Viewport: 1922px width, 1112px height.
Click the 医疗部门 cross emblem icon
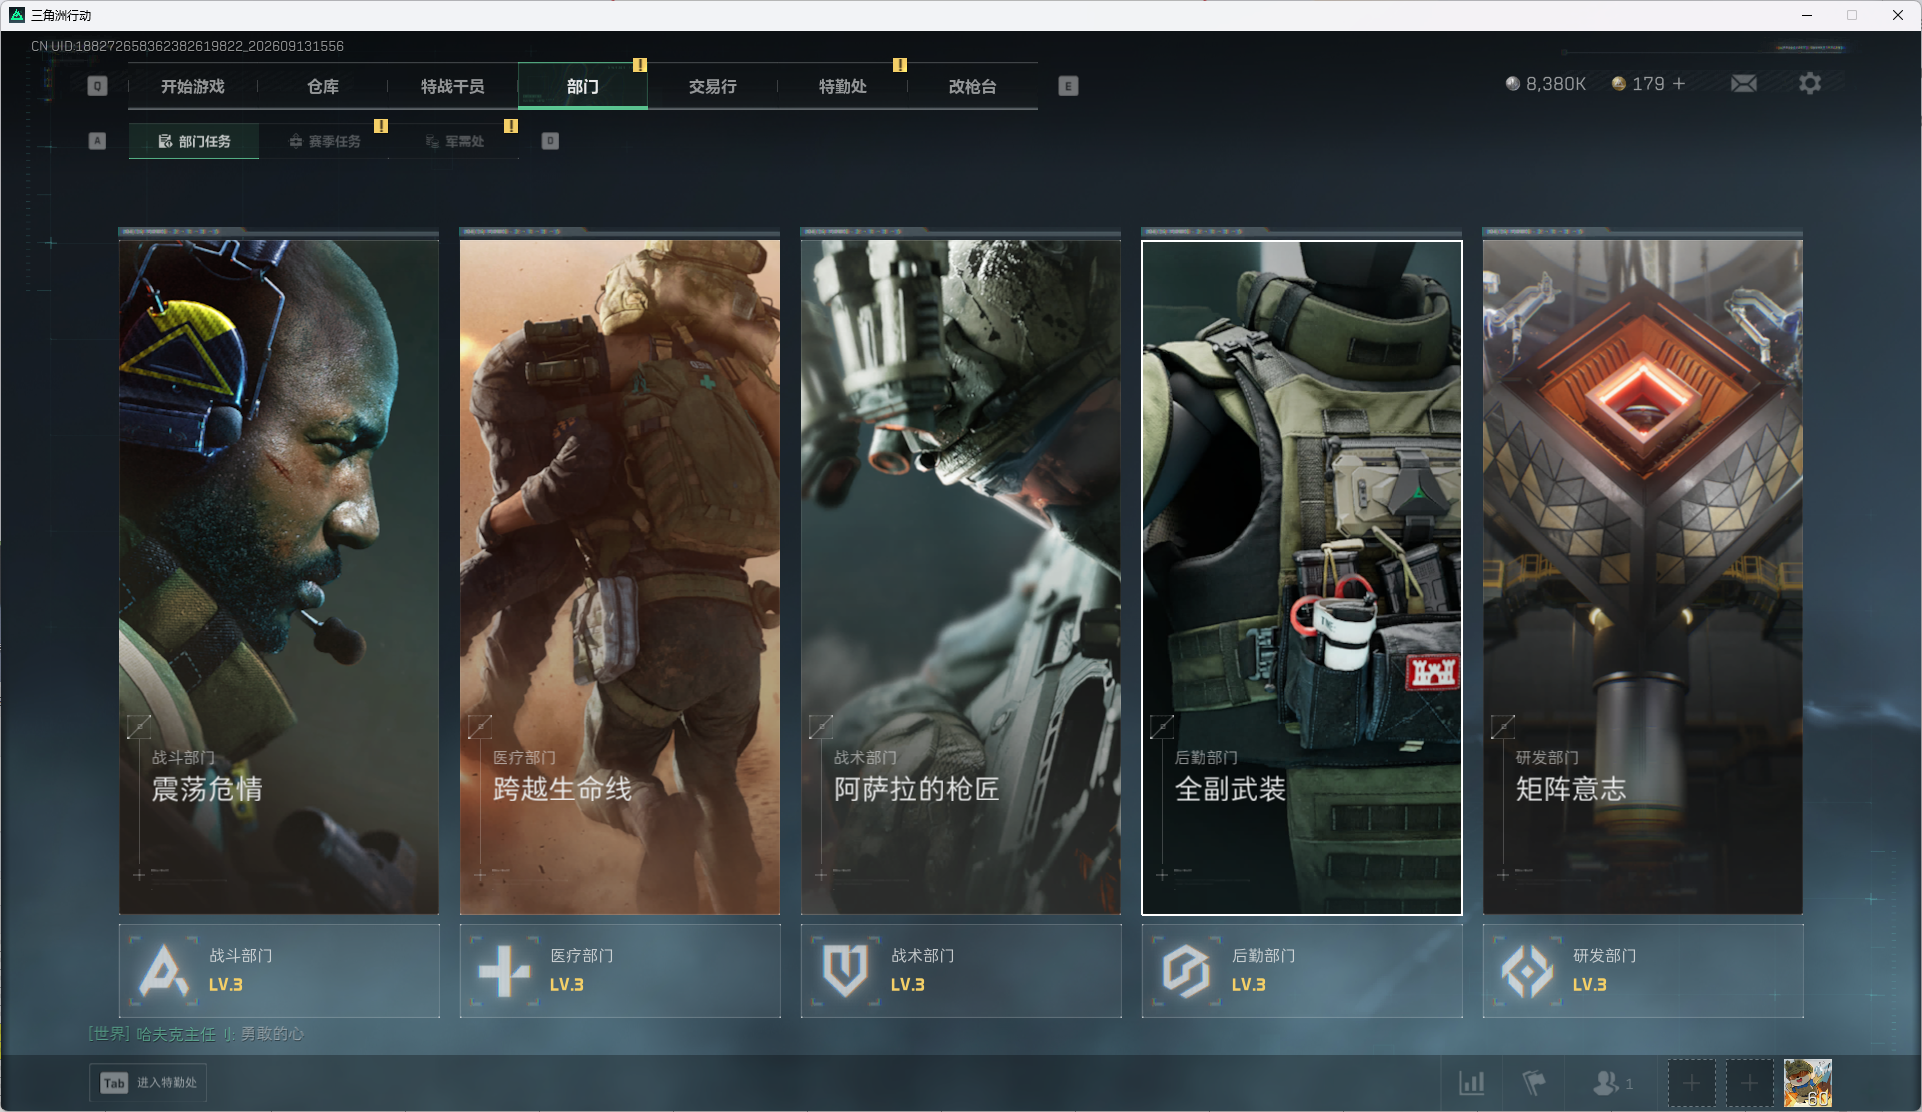tap(504, 971)
